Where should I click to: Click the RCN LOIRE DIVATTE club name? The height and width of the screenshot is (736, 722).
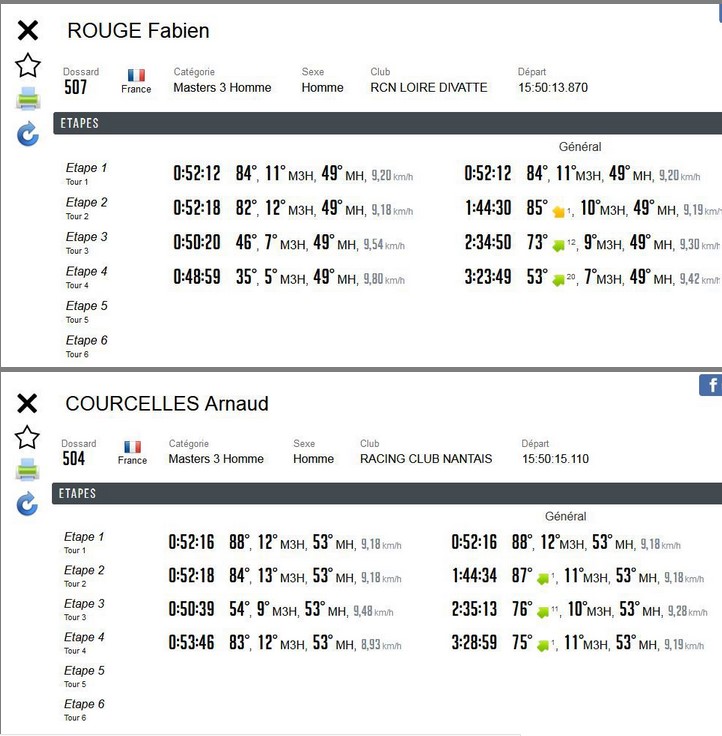tap(429, 88)
